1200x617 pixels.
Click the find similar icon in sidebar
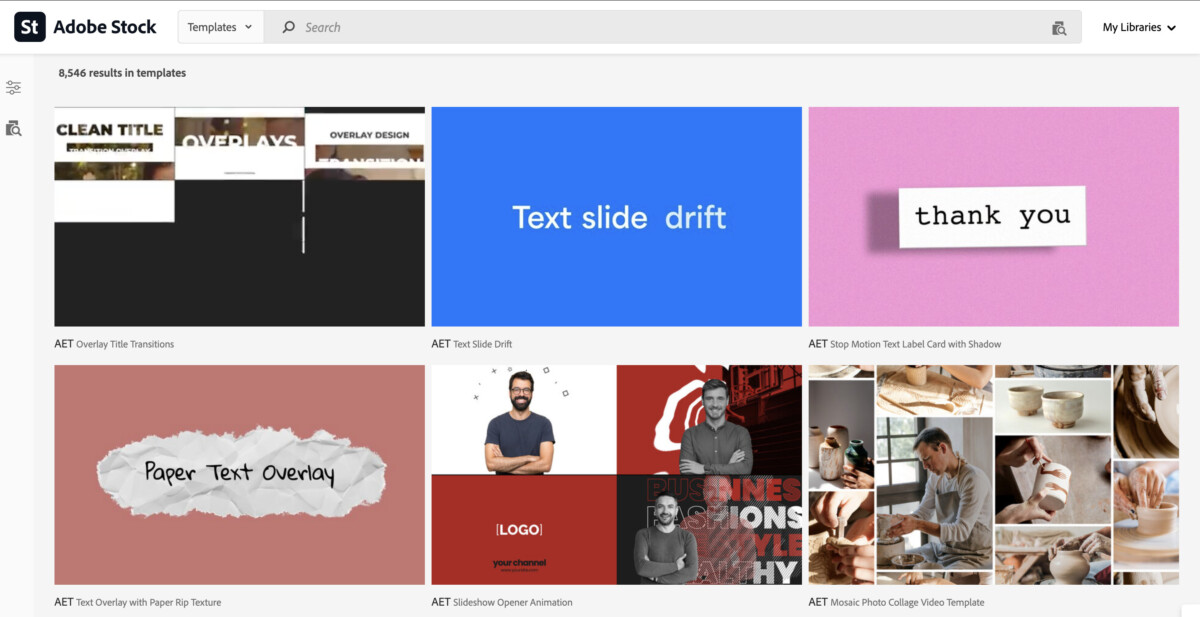[x=13, y=128]
